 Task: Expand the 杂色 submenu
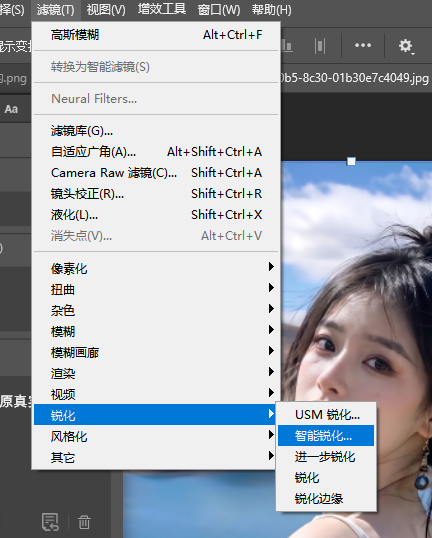(156, 310)
